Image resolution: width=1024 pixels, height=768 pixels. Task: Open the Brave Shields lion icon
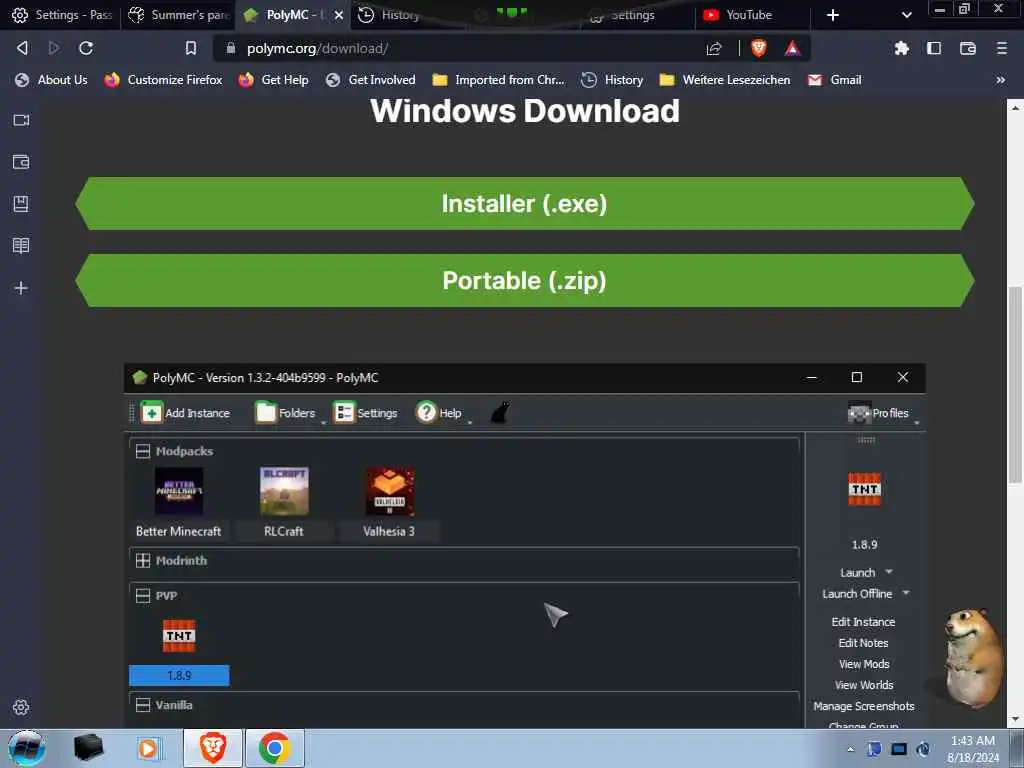coord(758,48)
